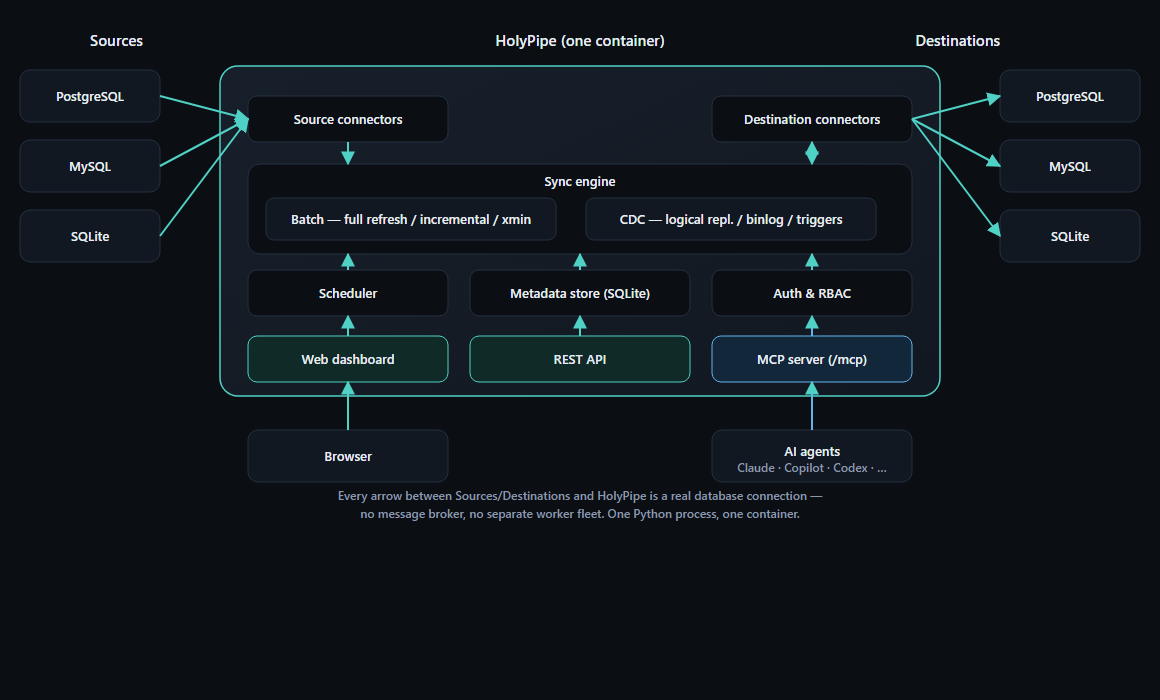Click the 'HolyPipe (one container)' heading
The width and height of the screenshot is (1160, 700).
tap(579, 41)
